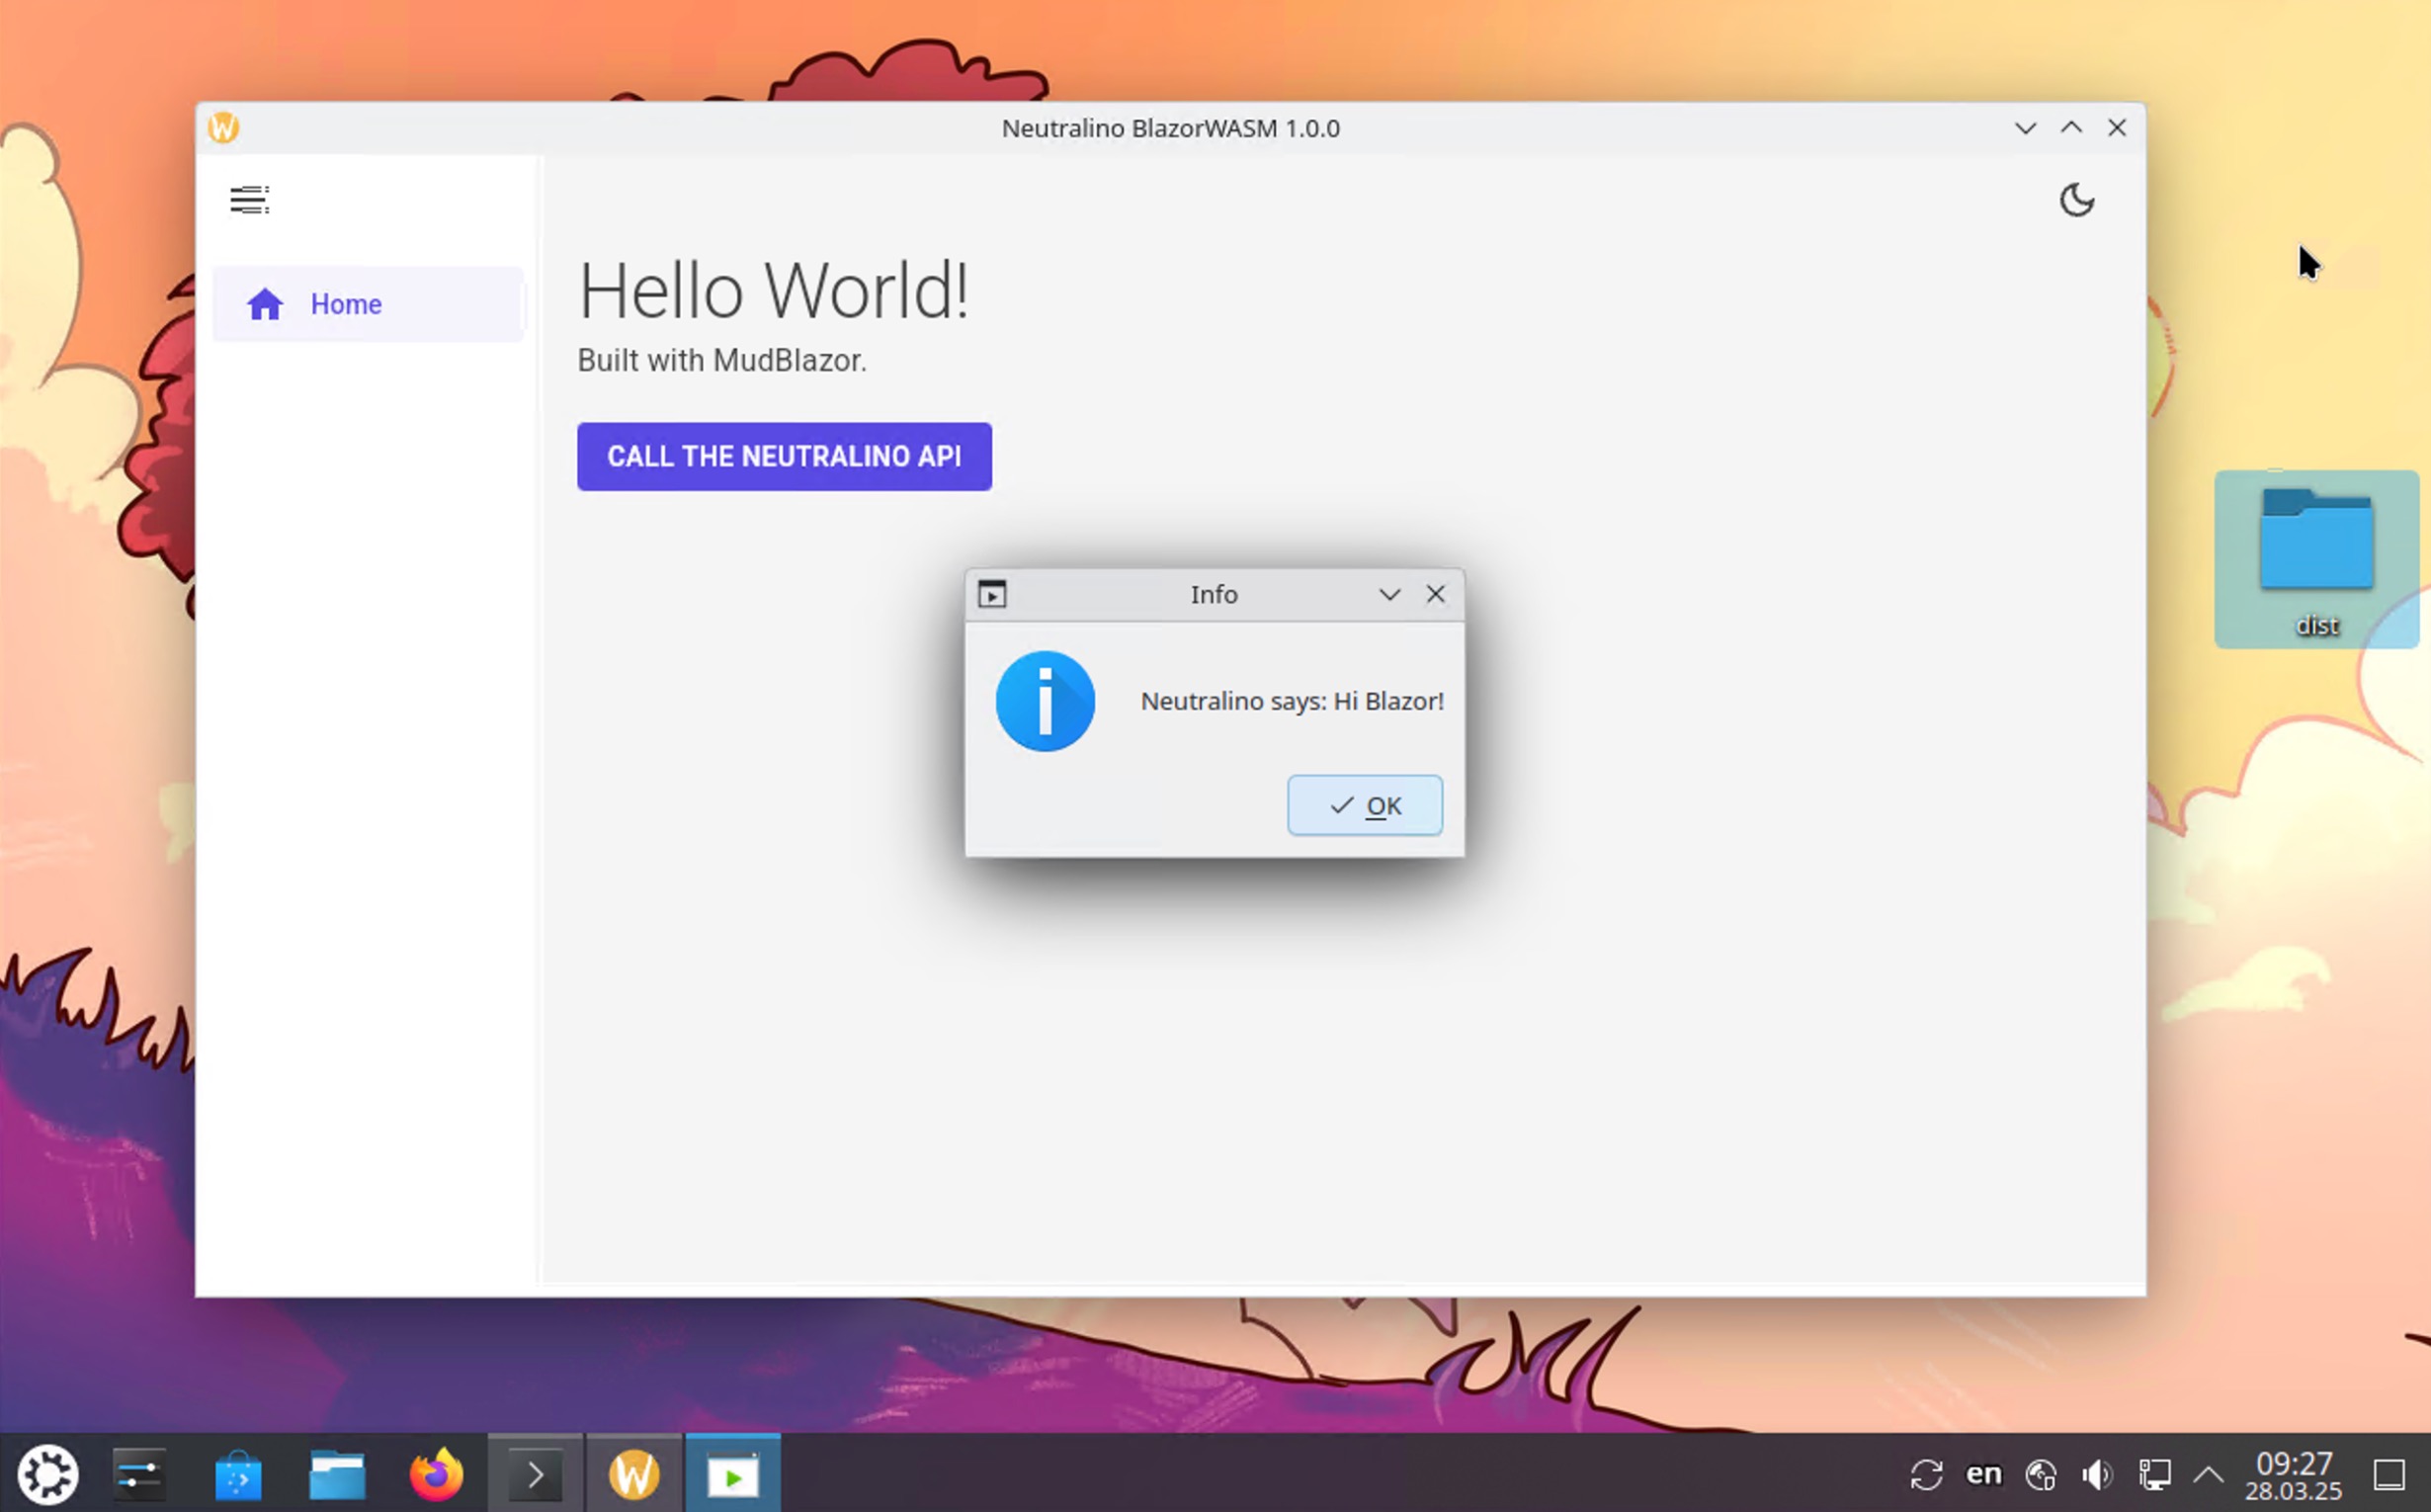Image resolution: width=2431 pixels, height=1512 pixels.
Task: Open the KDE application launcher
Action: tap(47, 1474)
